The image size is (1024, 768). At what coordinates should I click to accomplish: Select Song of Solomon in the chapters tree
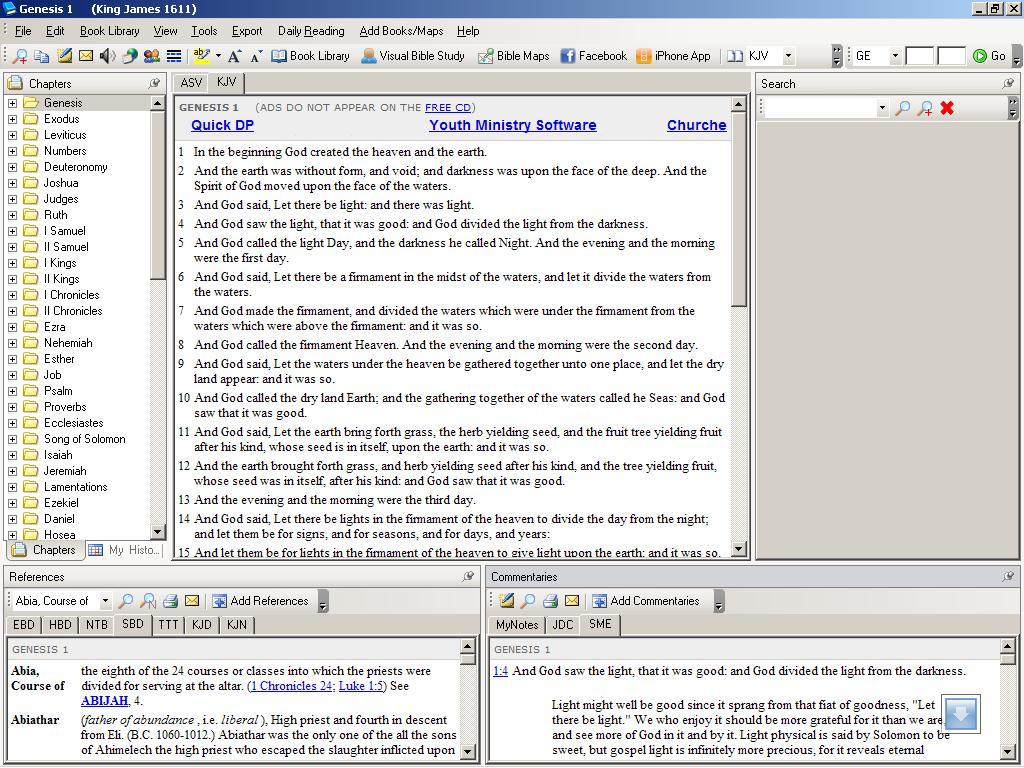coord(84,439)
